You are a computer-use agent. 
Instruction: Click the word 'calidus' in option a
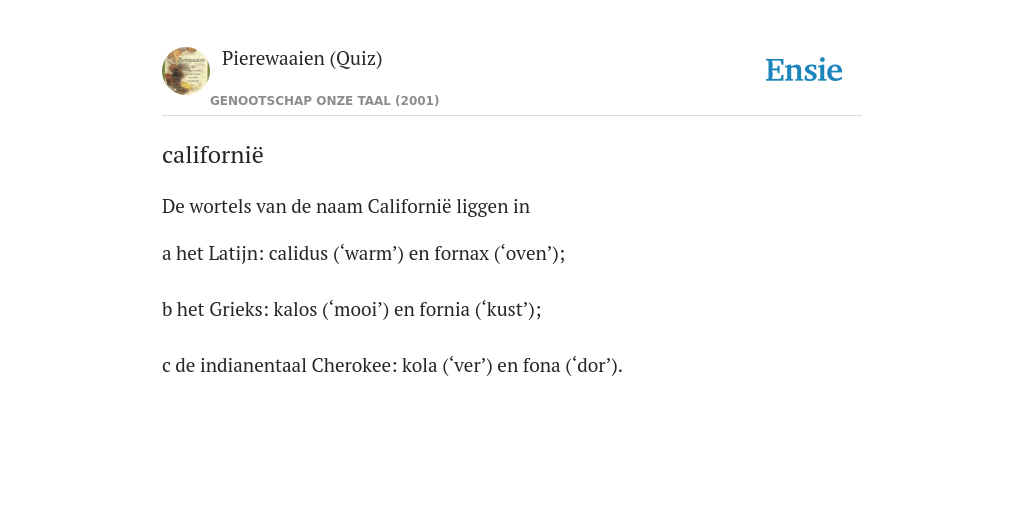tap(298, 253)
